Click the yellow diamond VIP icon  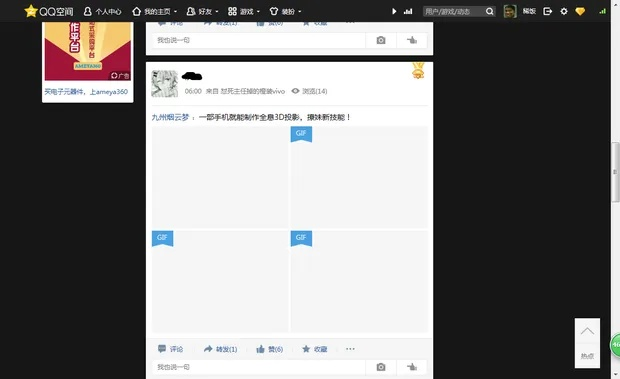coord(580,11)
